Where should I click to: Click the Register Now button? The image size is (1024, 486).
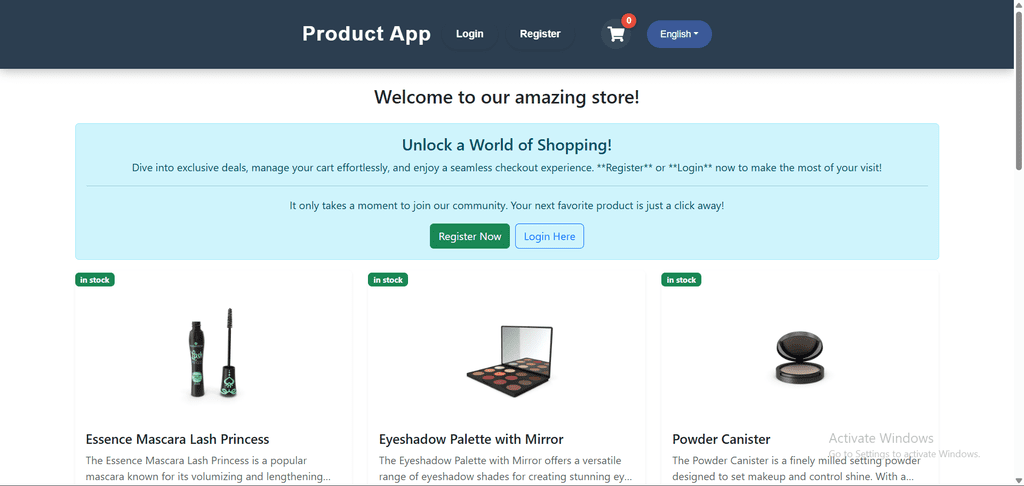point(470,236)
